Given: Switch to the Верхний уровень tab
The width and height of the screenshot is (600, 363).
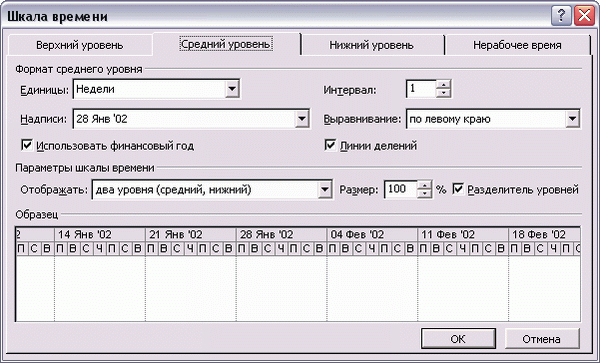Looking at the screenshot, I should [80, 45].
